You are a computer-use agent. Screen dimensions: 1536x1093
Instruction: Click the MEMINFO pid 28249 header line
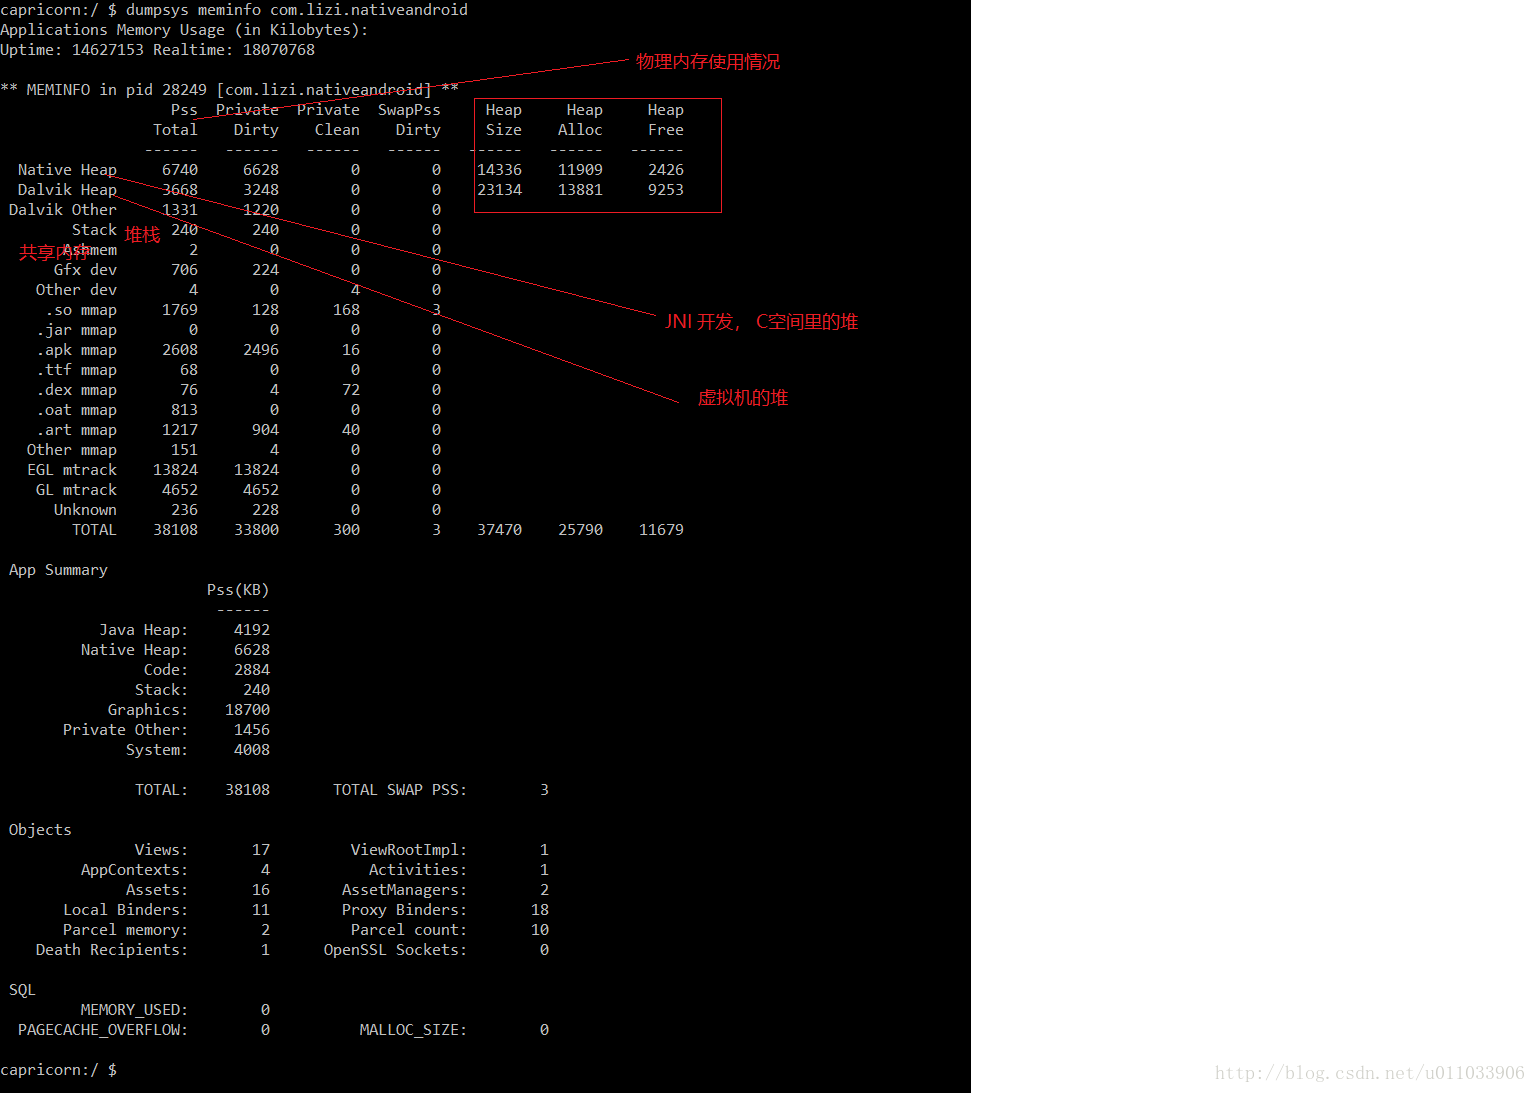229,90
